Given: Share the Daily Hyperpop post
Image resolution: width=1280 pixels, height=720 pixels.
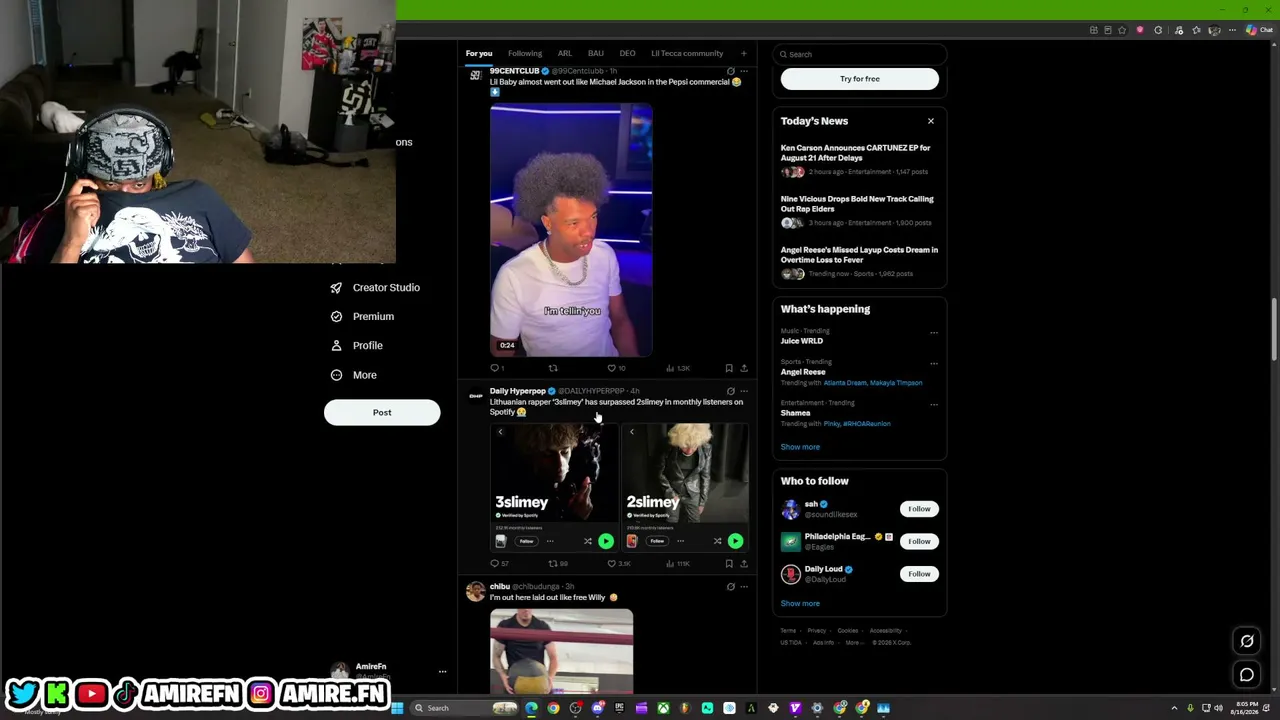Looking at the screenshot, I should tap(743, 563).
